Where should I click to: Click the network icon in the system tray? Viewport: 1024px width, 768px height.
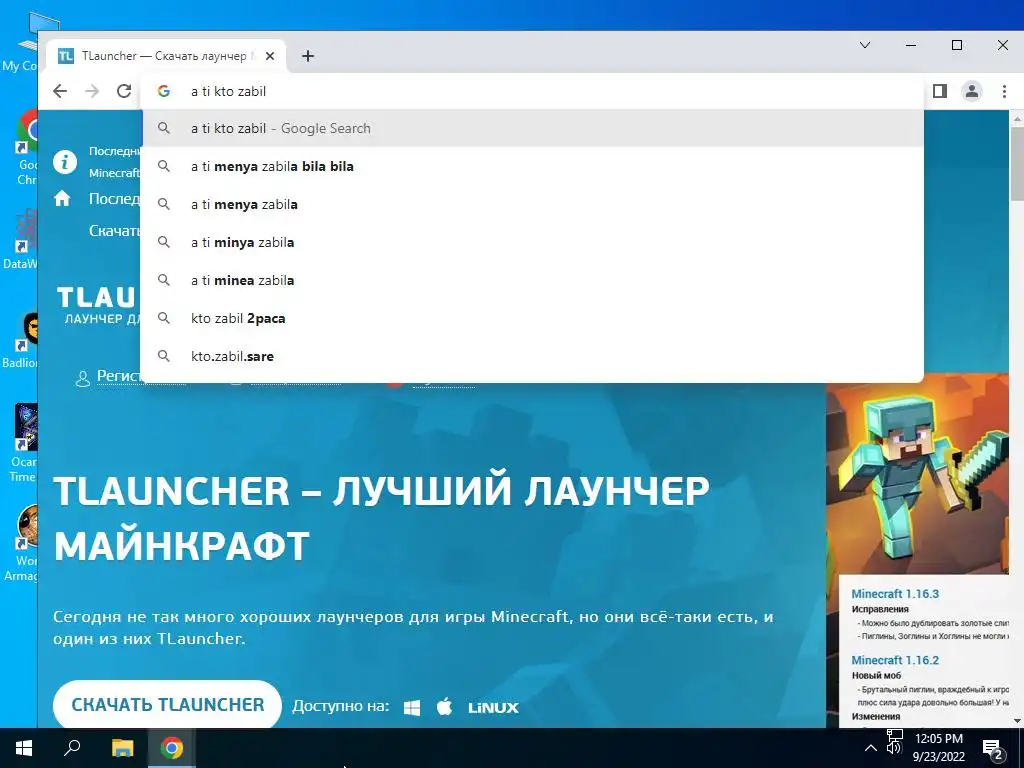895,735
